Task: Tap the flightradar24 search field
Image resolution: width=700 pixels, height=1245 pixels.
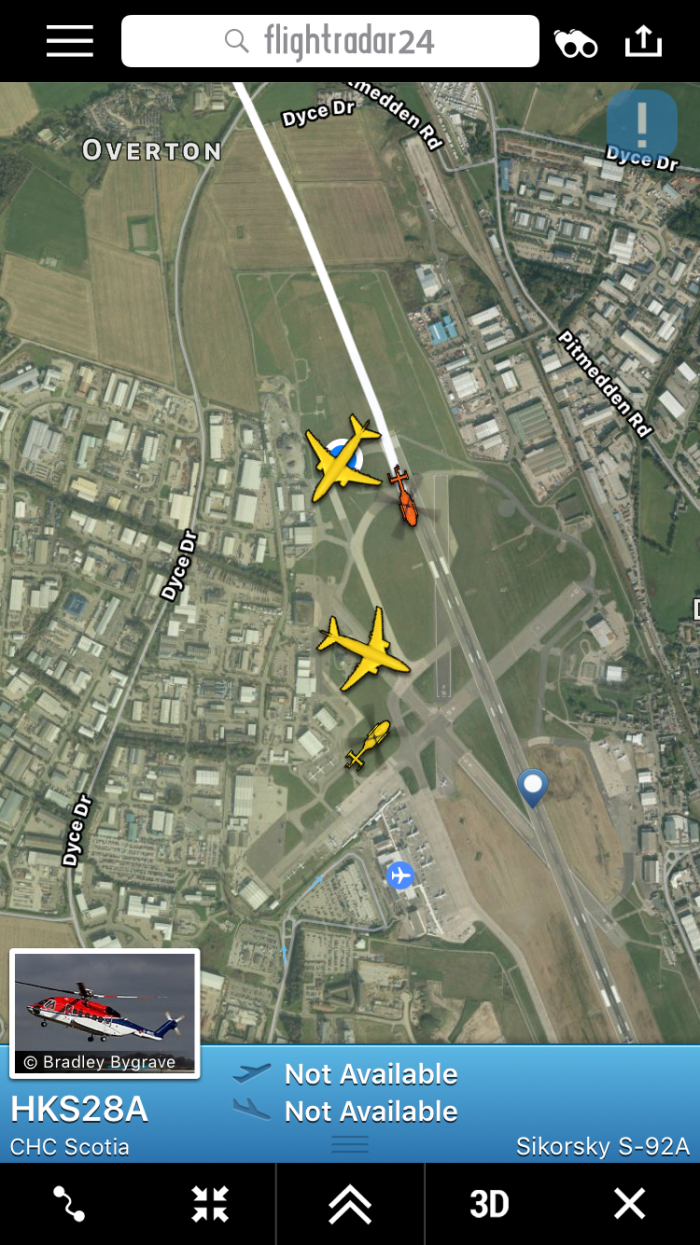Action: click(x=330, y=41)
